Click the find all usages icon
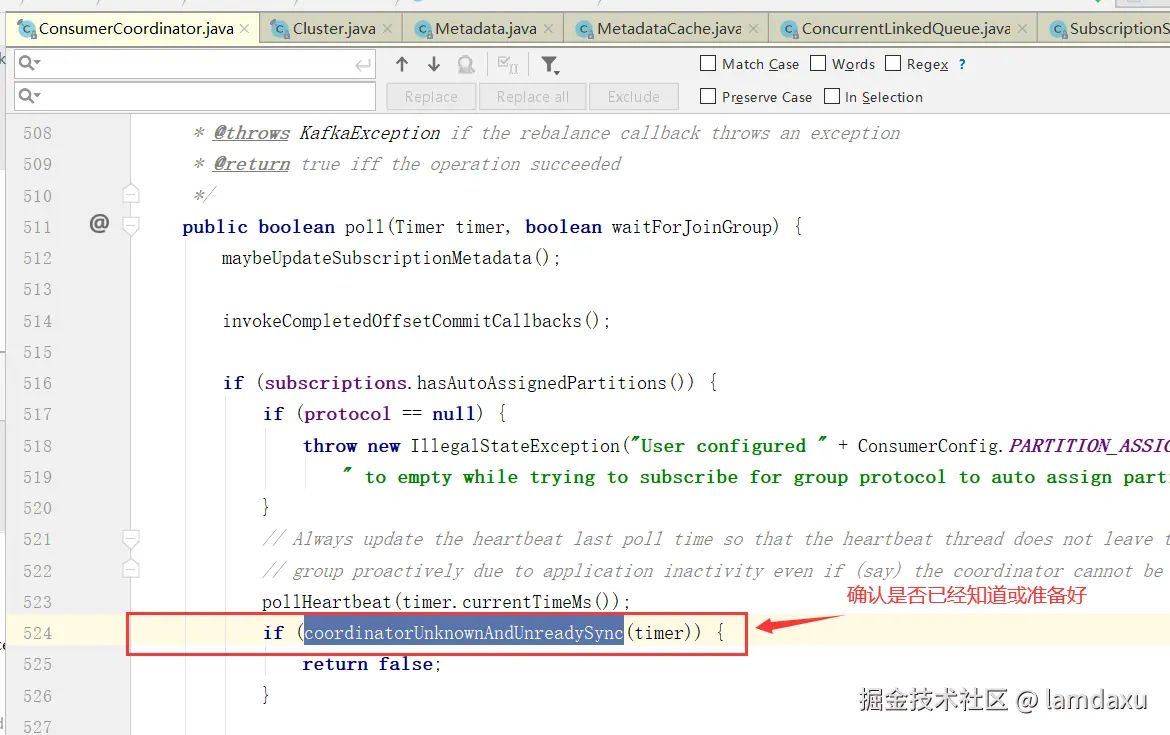This screenshot has height=735, width=1170. pyautogui.click(x=466, y=65)
